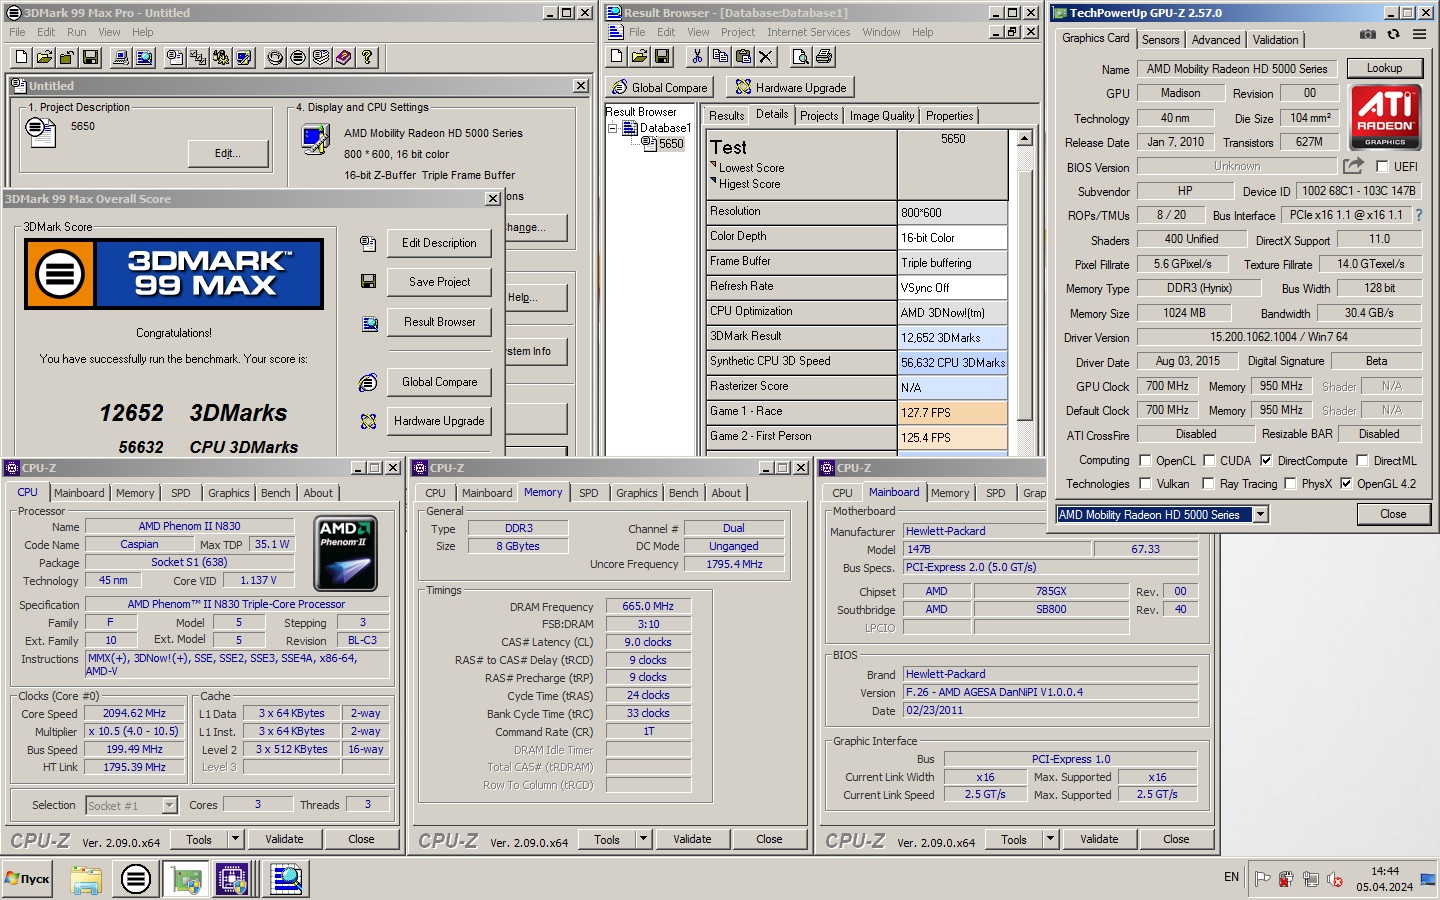The width and height of the screenshot is (1440, 900).
Task: Open GPU-Z hamburger menu icon
Action: point(1419,34)
